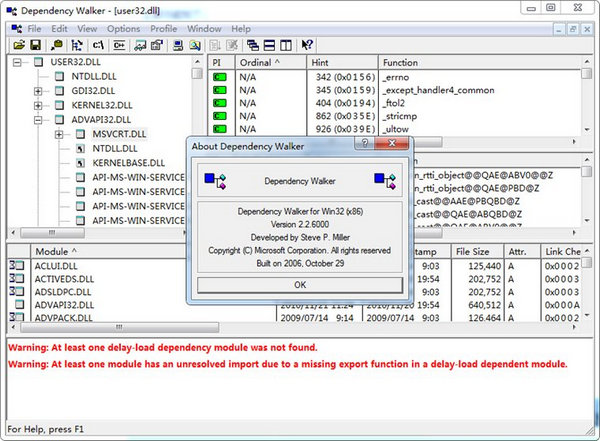600x441 pixels.
Task: Open the View menu
Action: [x=87, y=29]
